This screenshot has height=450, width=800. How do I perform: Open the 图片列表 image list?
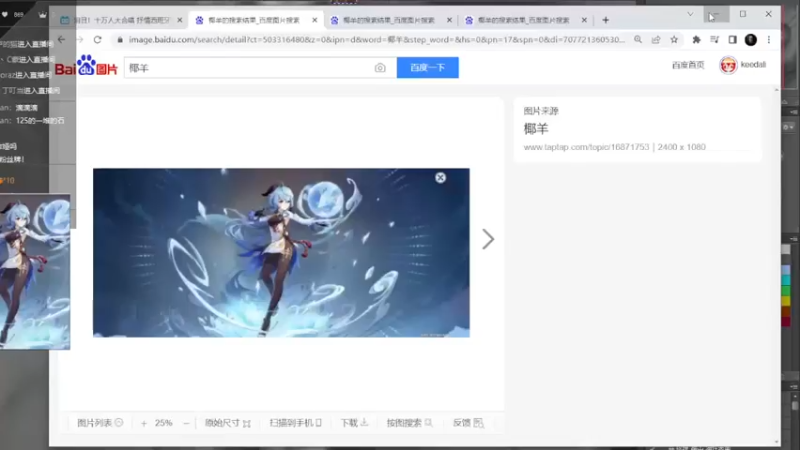[100, 423]
